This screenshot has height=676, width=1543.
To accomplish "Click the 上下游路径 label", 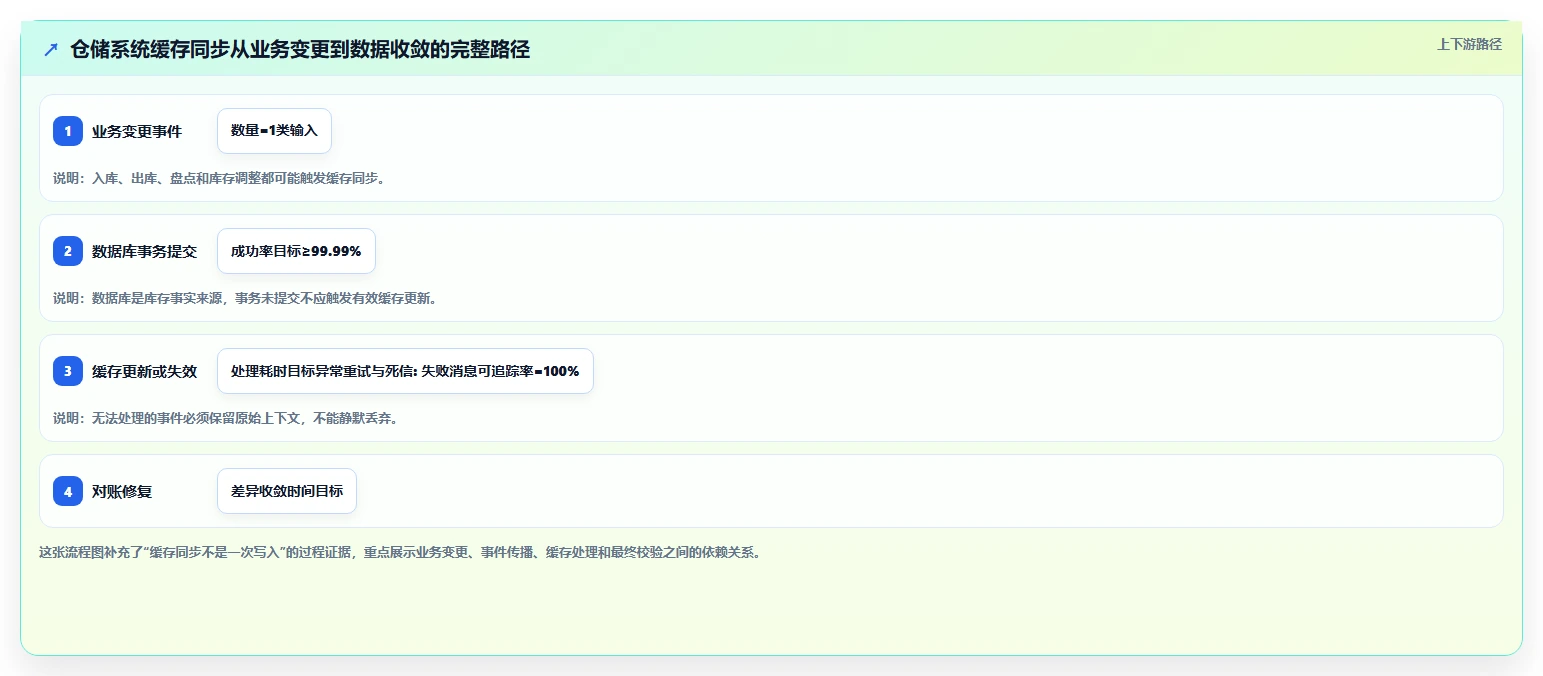I will click(x=1469, y=44).
